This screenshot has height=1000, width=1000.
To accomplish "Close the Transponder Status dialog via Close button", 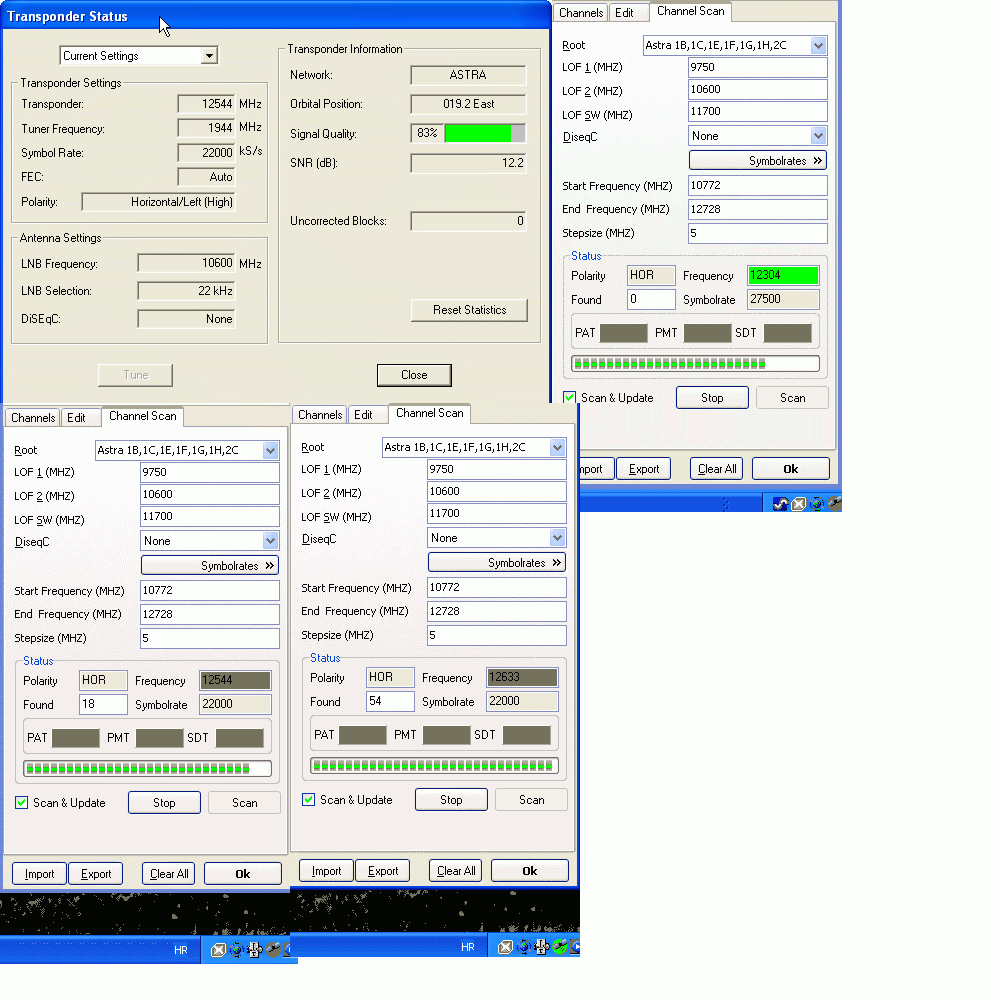I will tap(414, 375).
